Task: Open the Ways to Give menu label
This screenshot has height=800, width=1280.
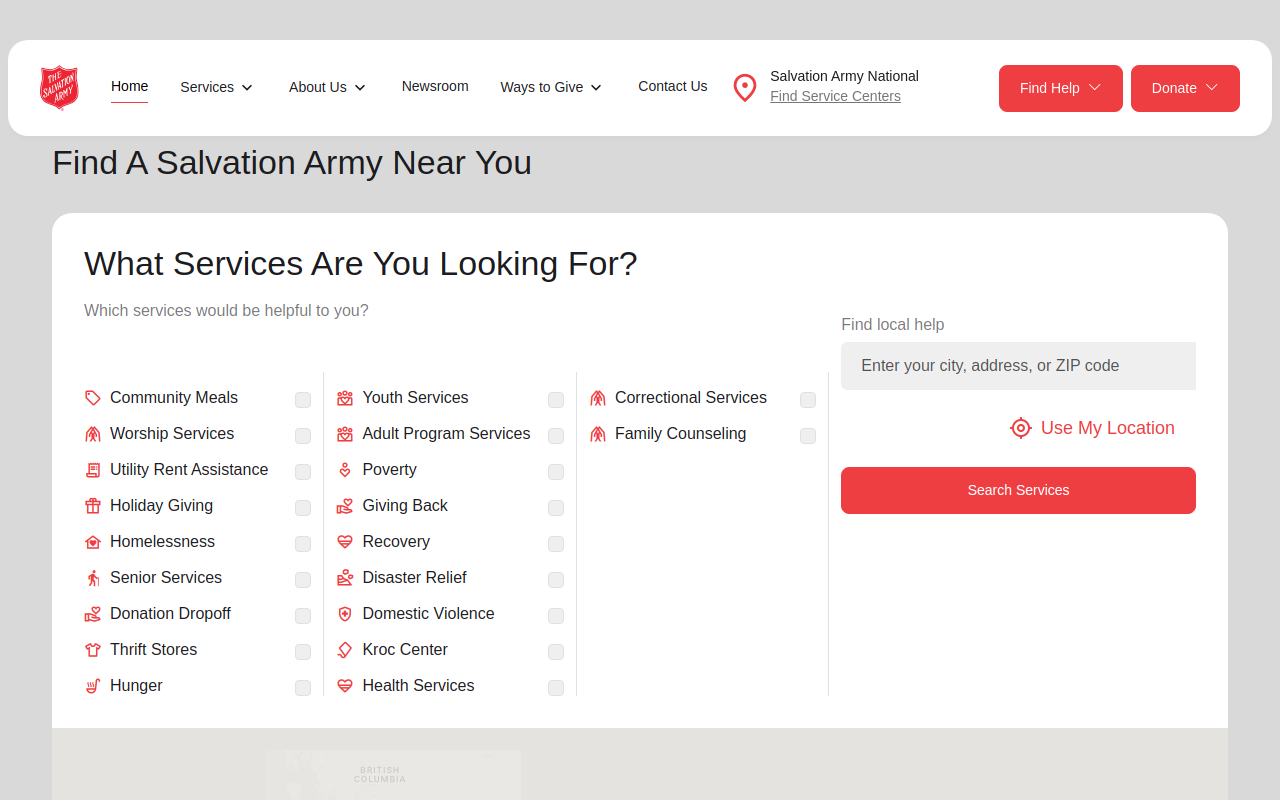Action: [542, 87]
